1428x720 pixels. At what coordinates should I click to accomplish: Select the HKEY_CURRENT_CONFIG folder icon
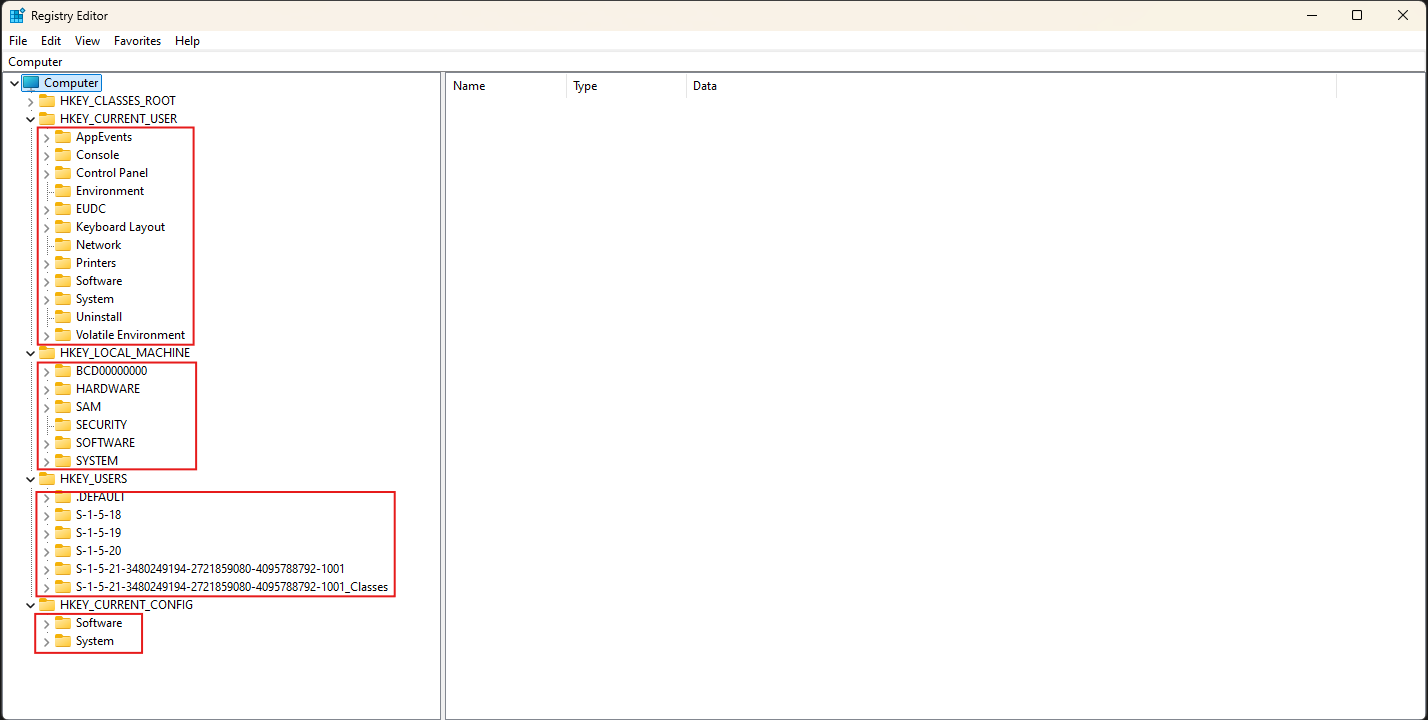click(x=47, y=605)
